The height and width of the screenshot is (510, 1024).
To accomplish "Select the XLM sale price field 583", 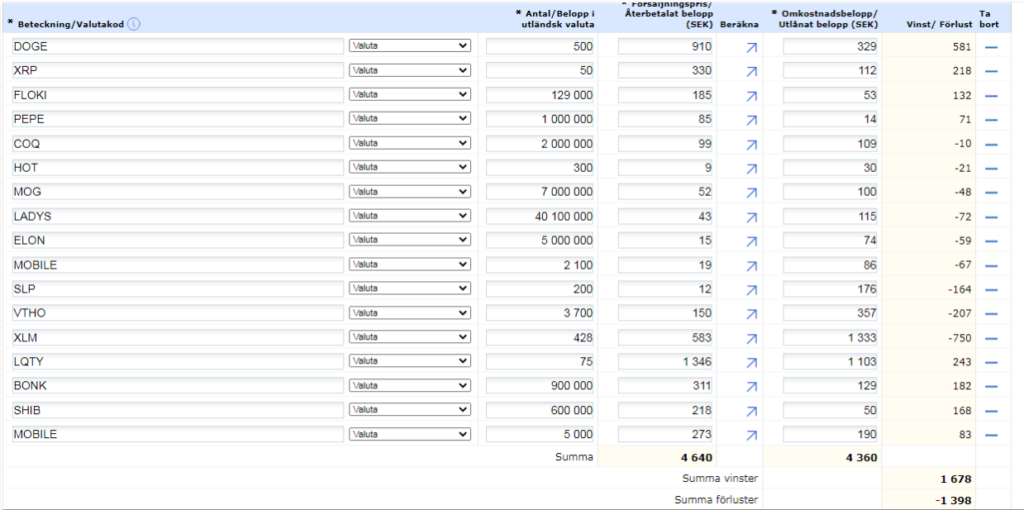I will click(x=665, y=338).
